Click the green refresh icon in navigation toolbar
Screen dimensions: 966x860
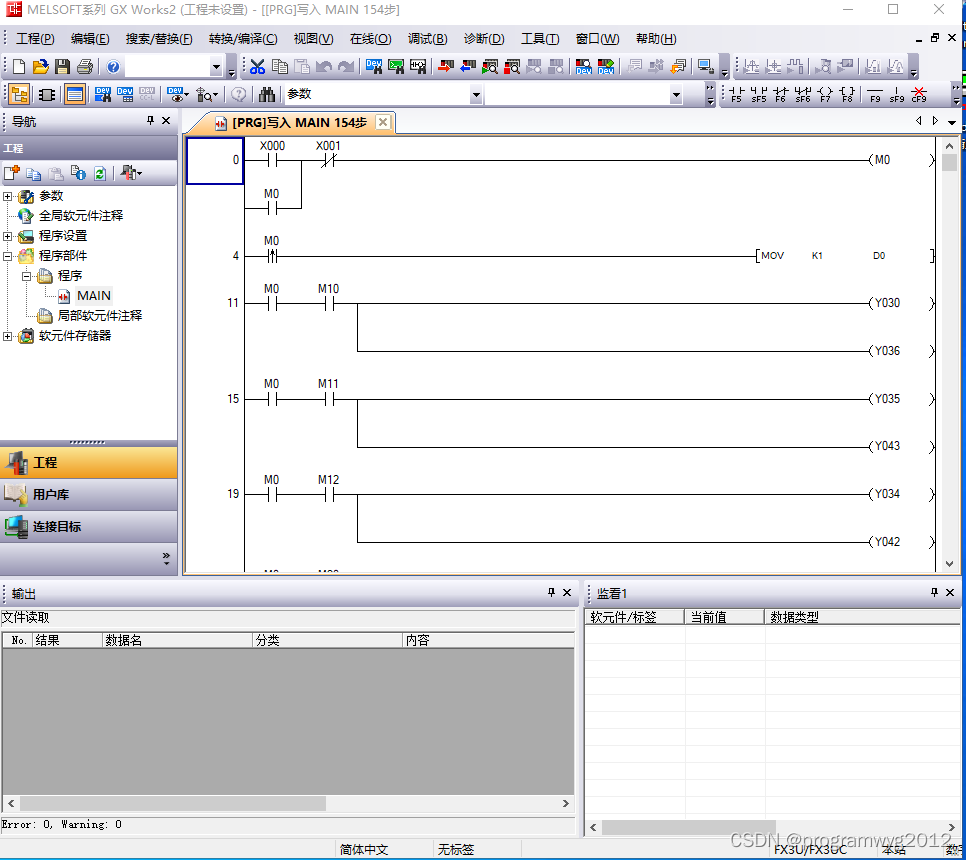tap(100, 174)
